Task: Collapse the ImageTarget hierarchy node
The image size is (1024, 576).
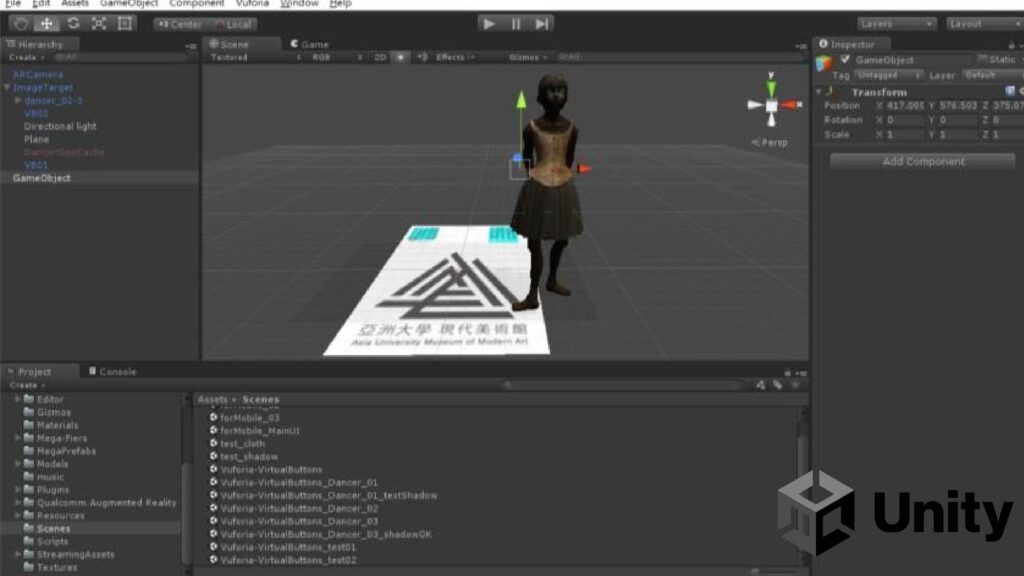Action: tap(7, 88)
